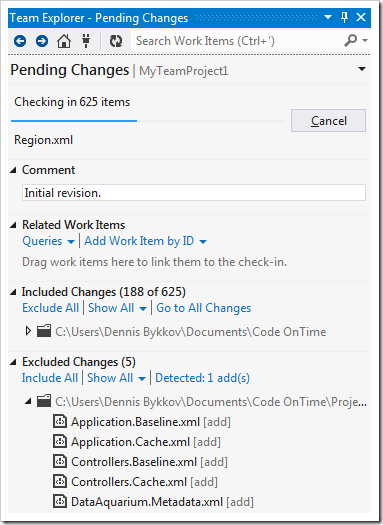The image size is (383, 525).
Task: Go forward with the Forward arrow icon
Action: point(42,41)
